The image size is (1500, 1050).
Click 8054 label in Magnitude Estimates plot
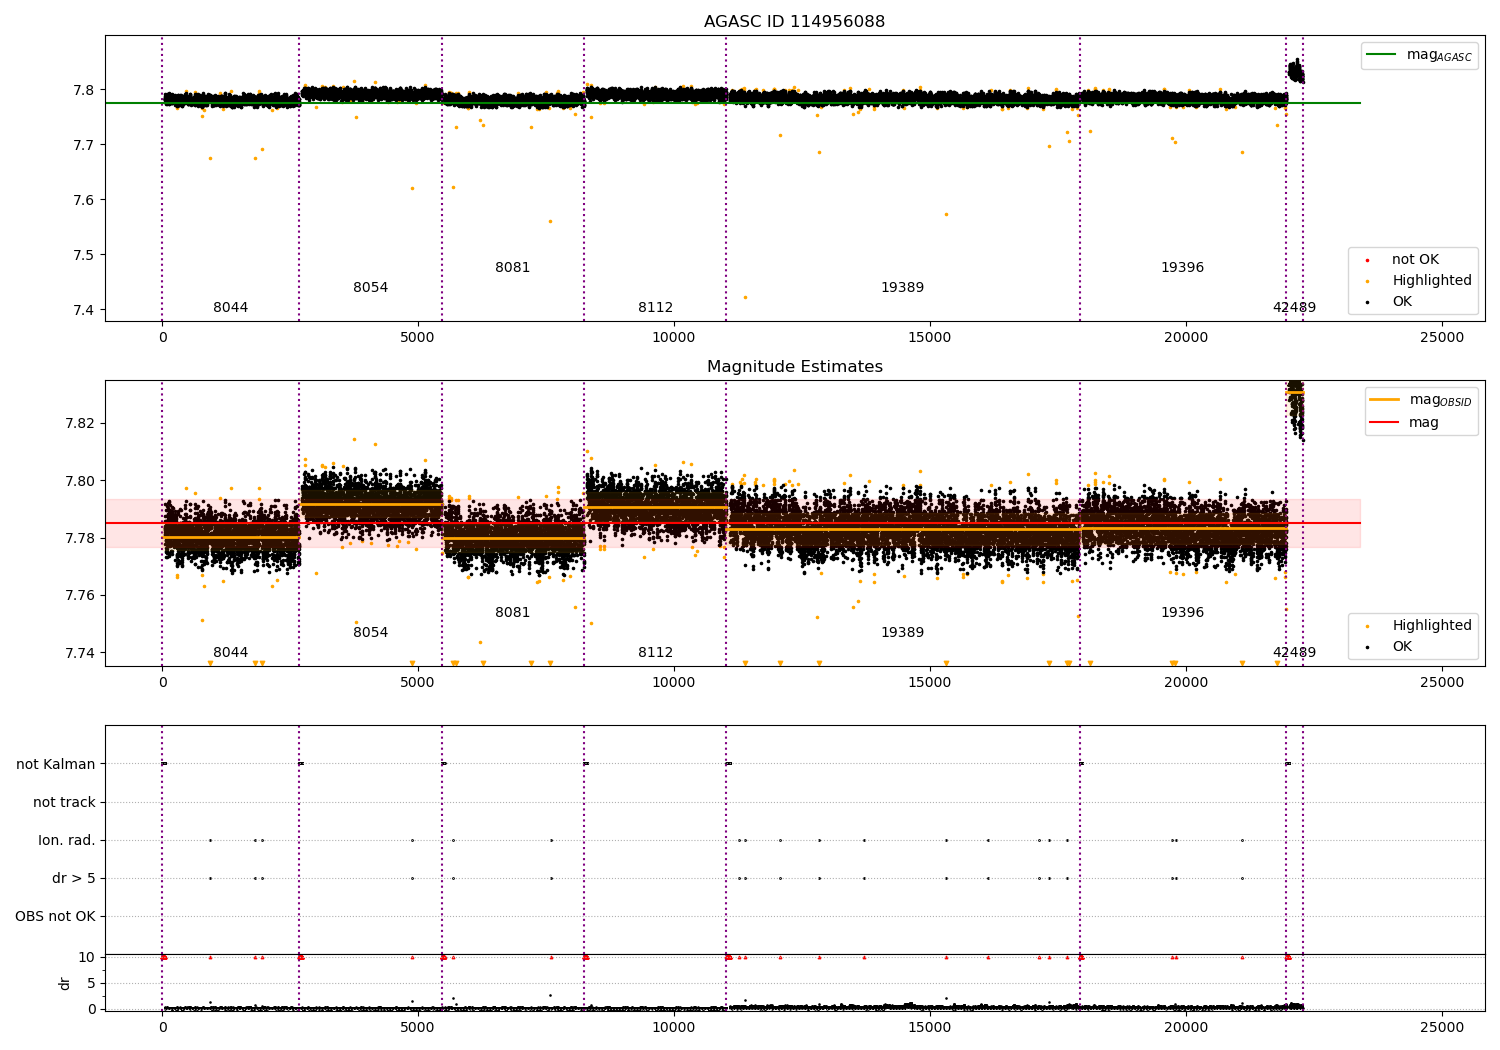370,633
